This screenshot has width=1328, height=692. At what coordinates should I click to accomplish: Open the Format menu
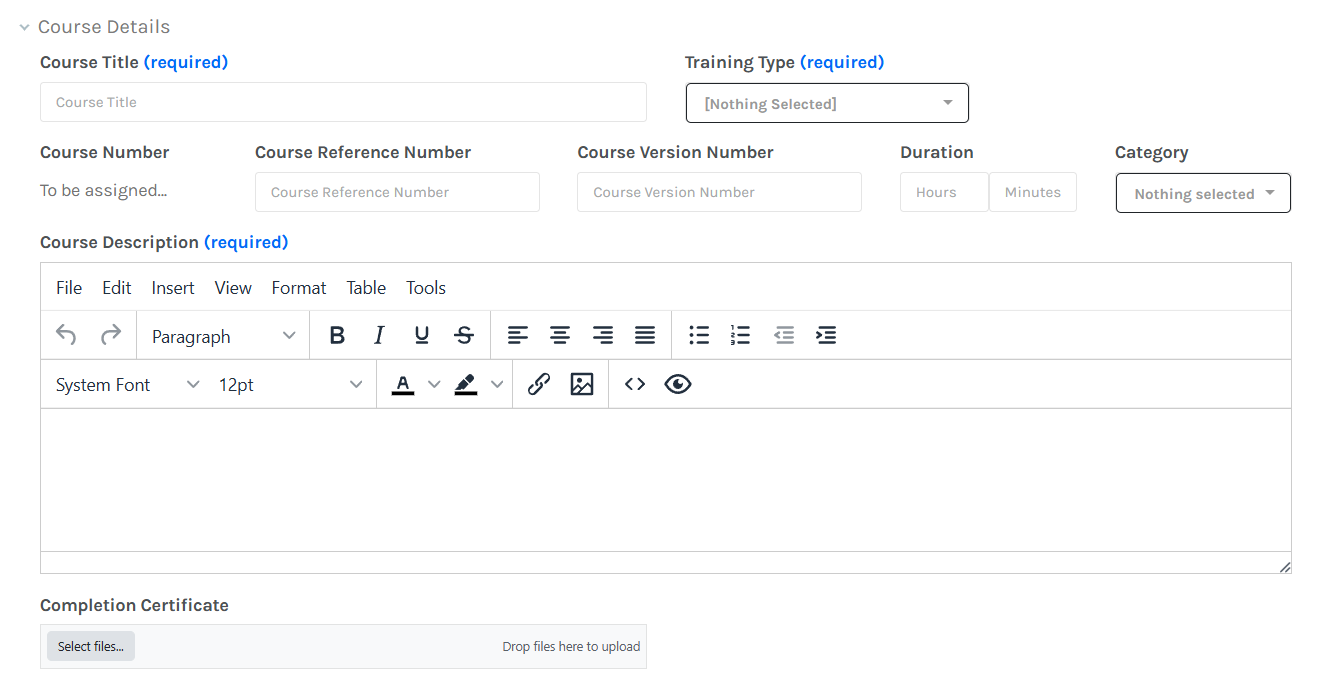click(299, 288)
